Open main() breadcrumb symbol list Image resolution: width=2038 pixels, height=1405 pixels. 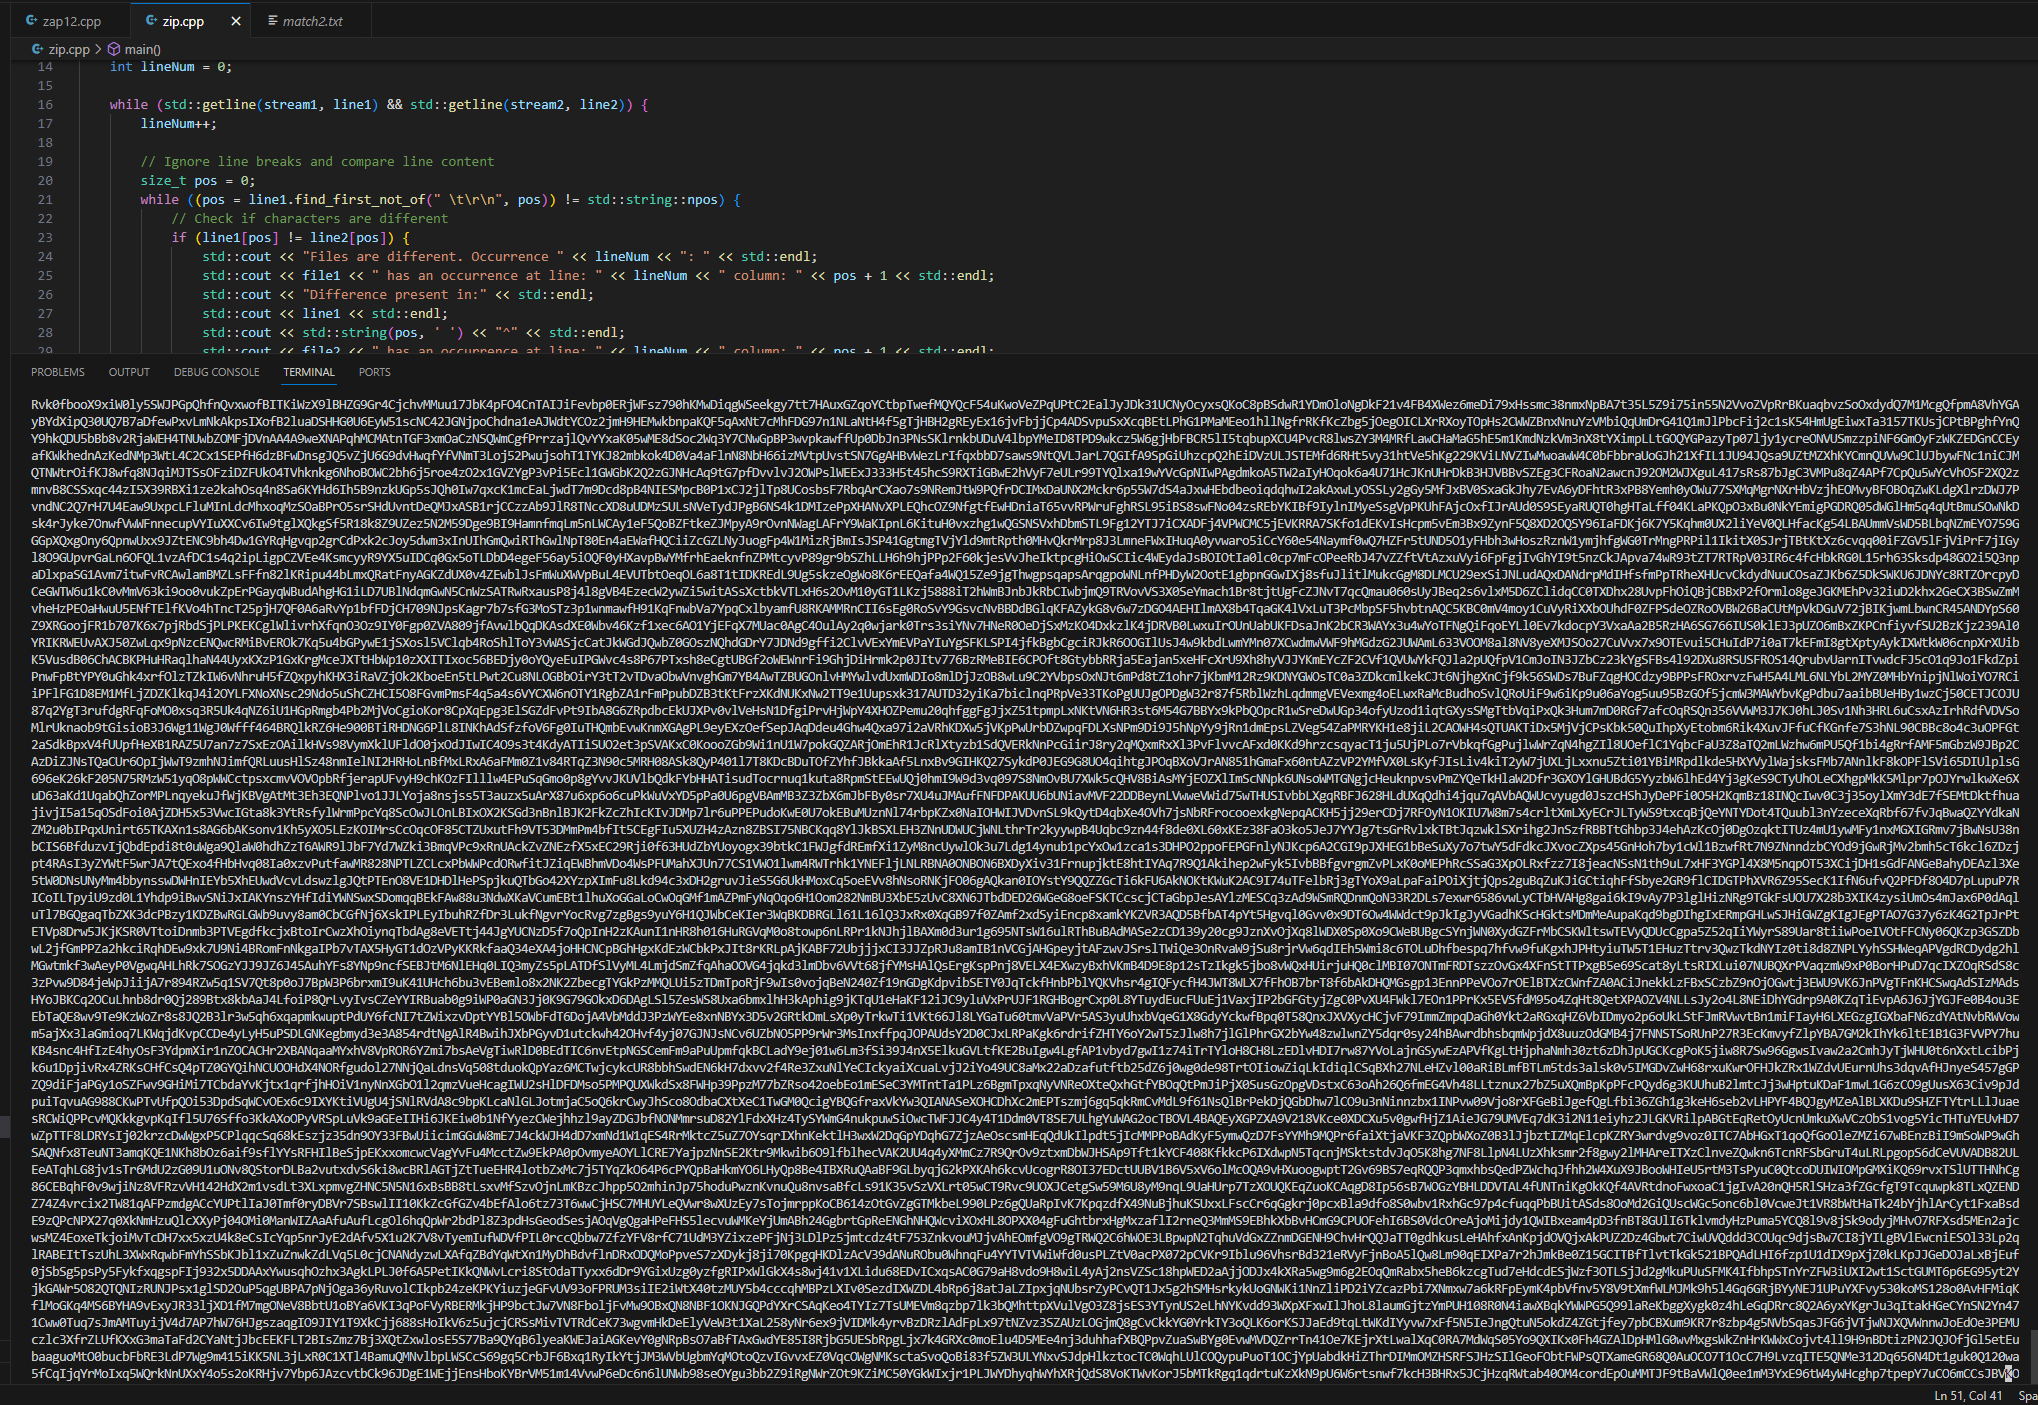pos(143,47)
